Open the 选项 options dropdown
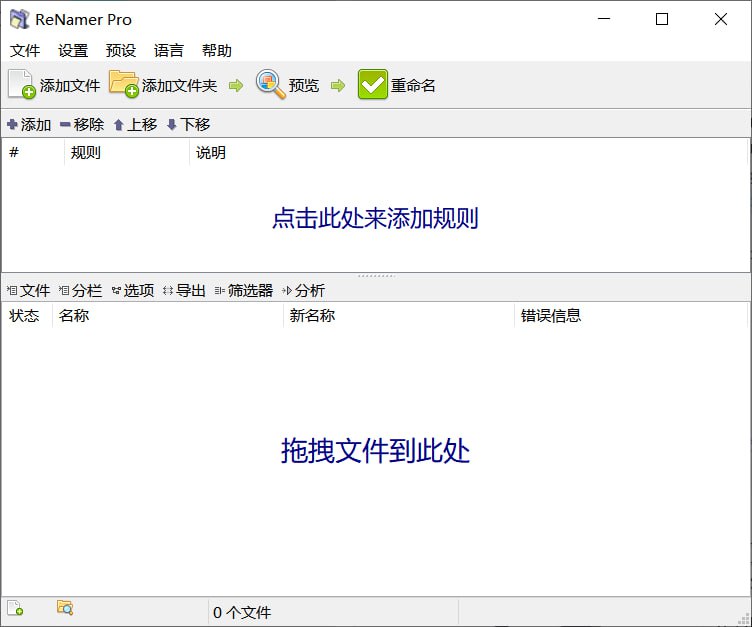 click(x=133, y=290)
